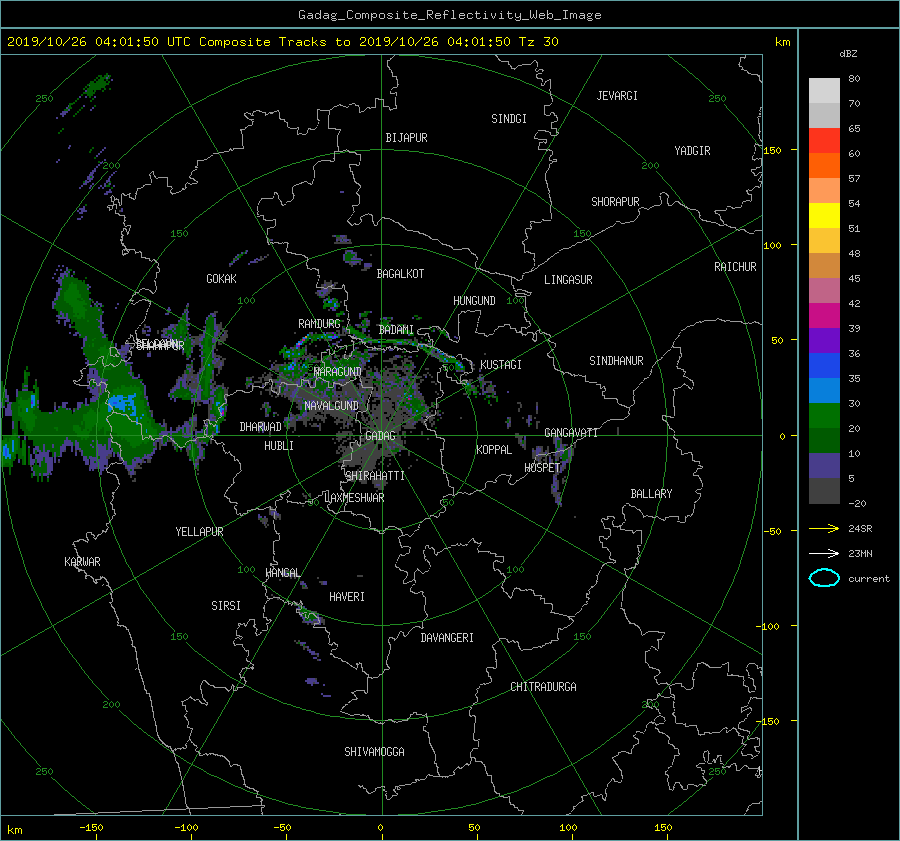Click the CHITRADURGA town label
The height and width of the screenshot is (841, 900).
[543, 687]
